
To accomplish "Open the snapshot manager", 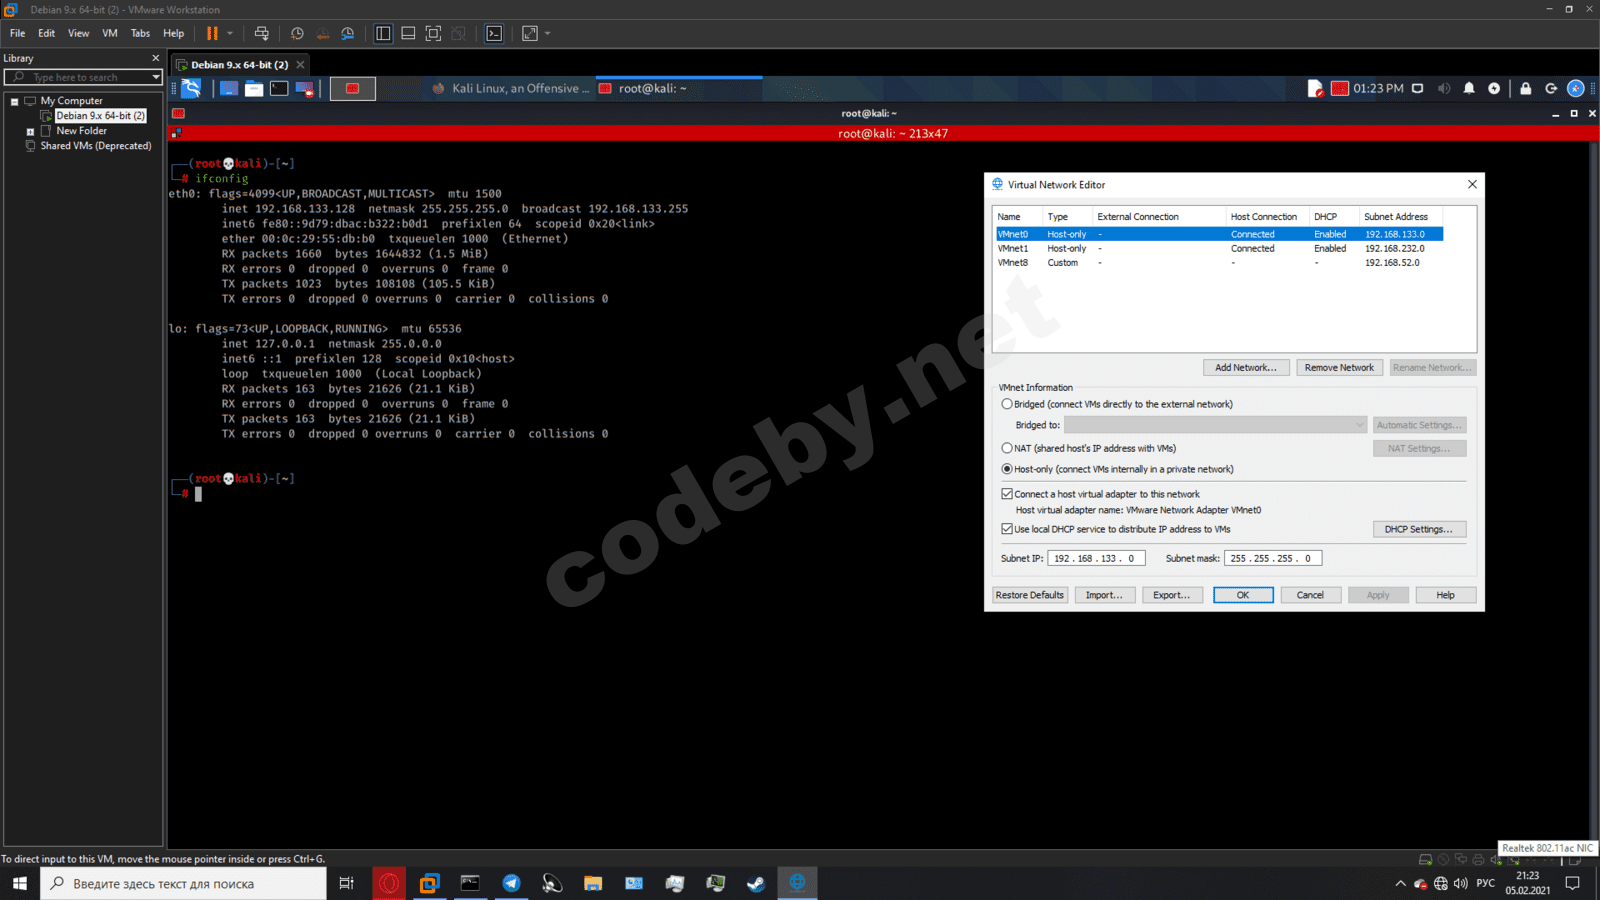I will tap(347, 33).
